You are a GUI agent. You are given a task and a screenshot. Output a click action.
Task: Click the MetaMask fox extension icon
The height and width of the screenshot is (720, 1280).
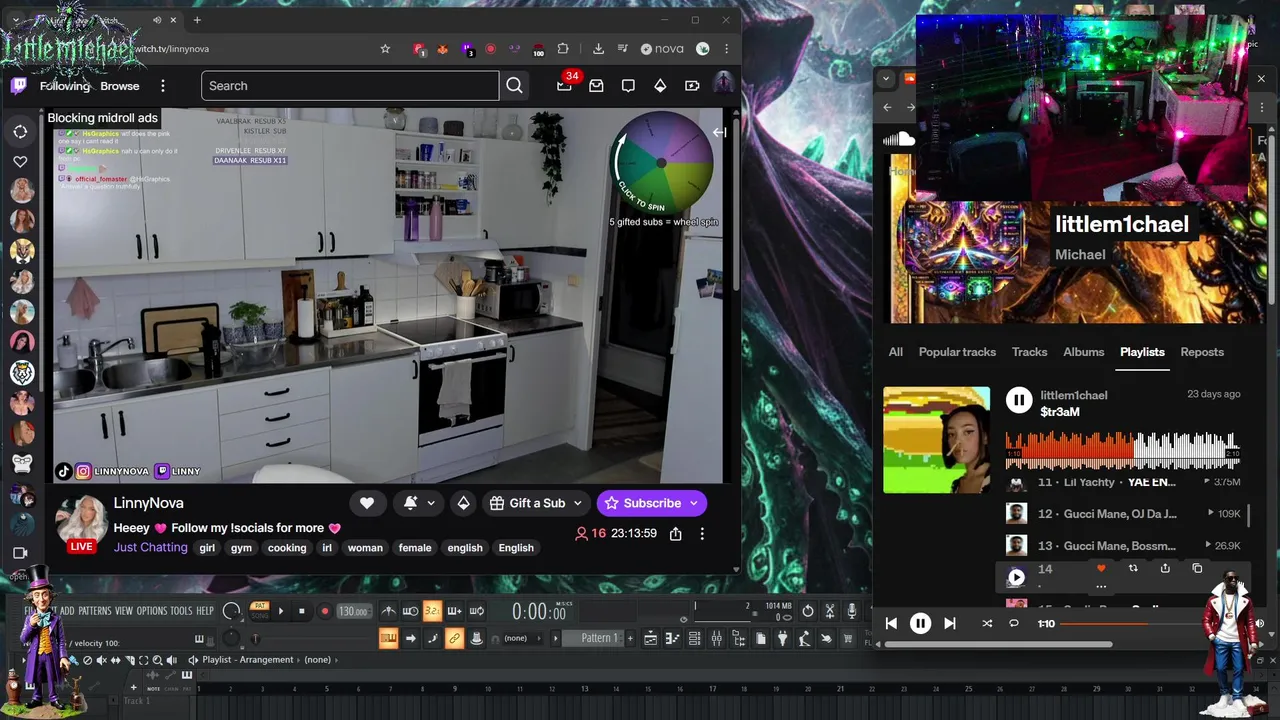(443, 48)
